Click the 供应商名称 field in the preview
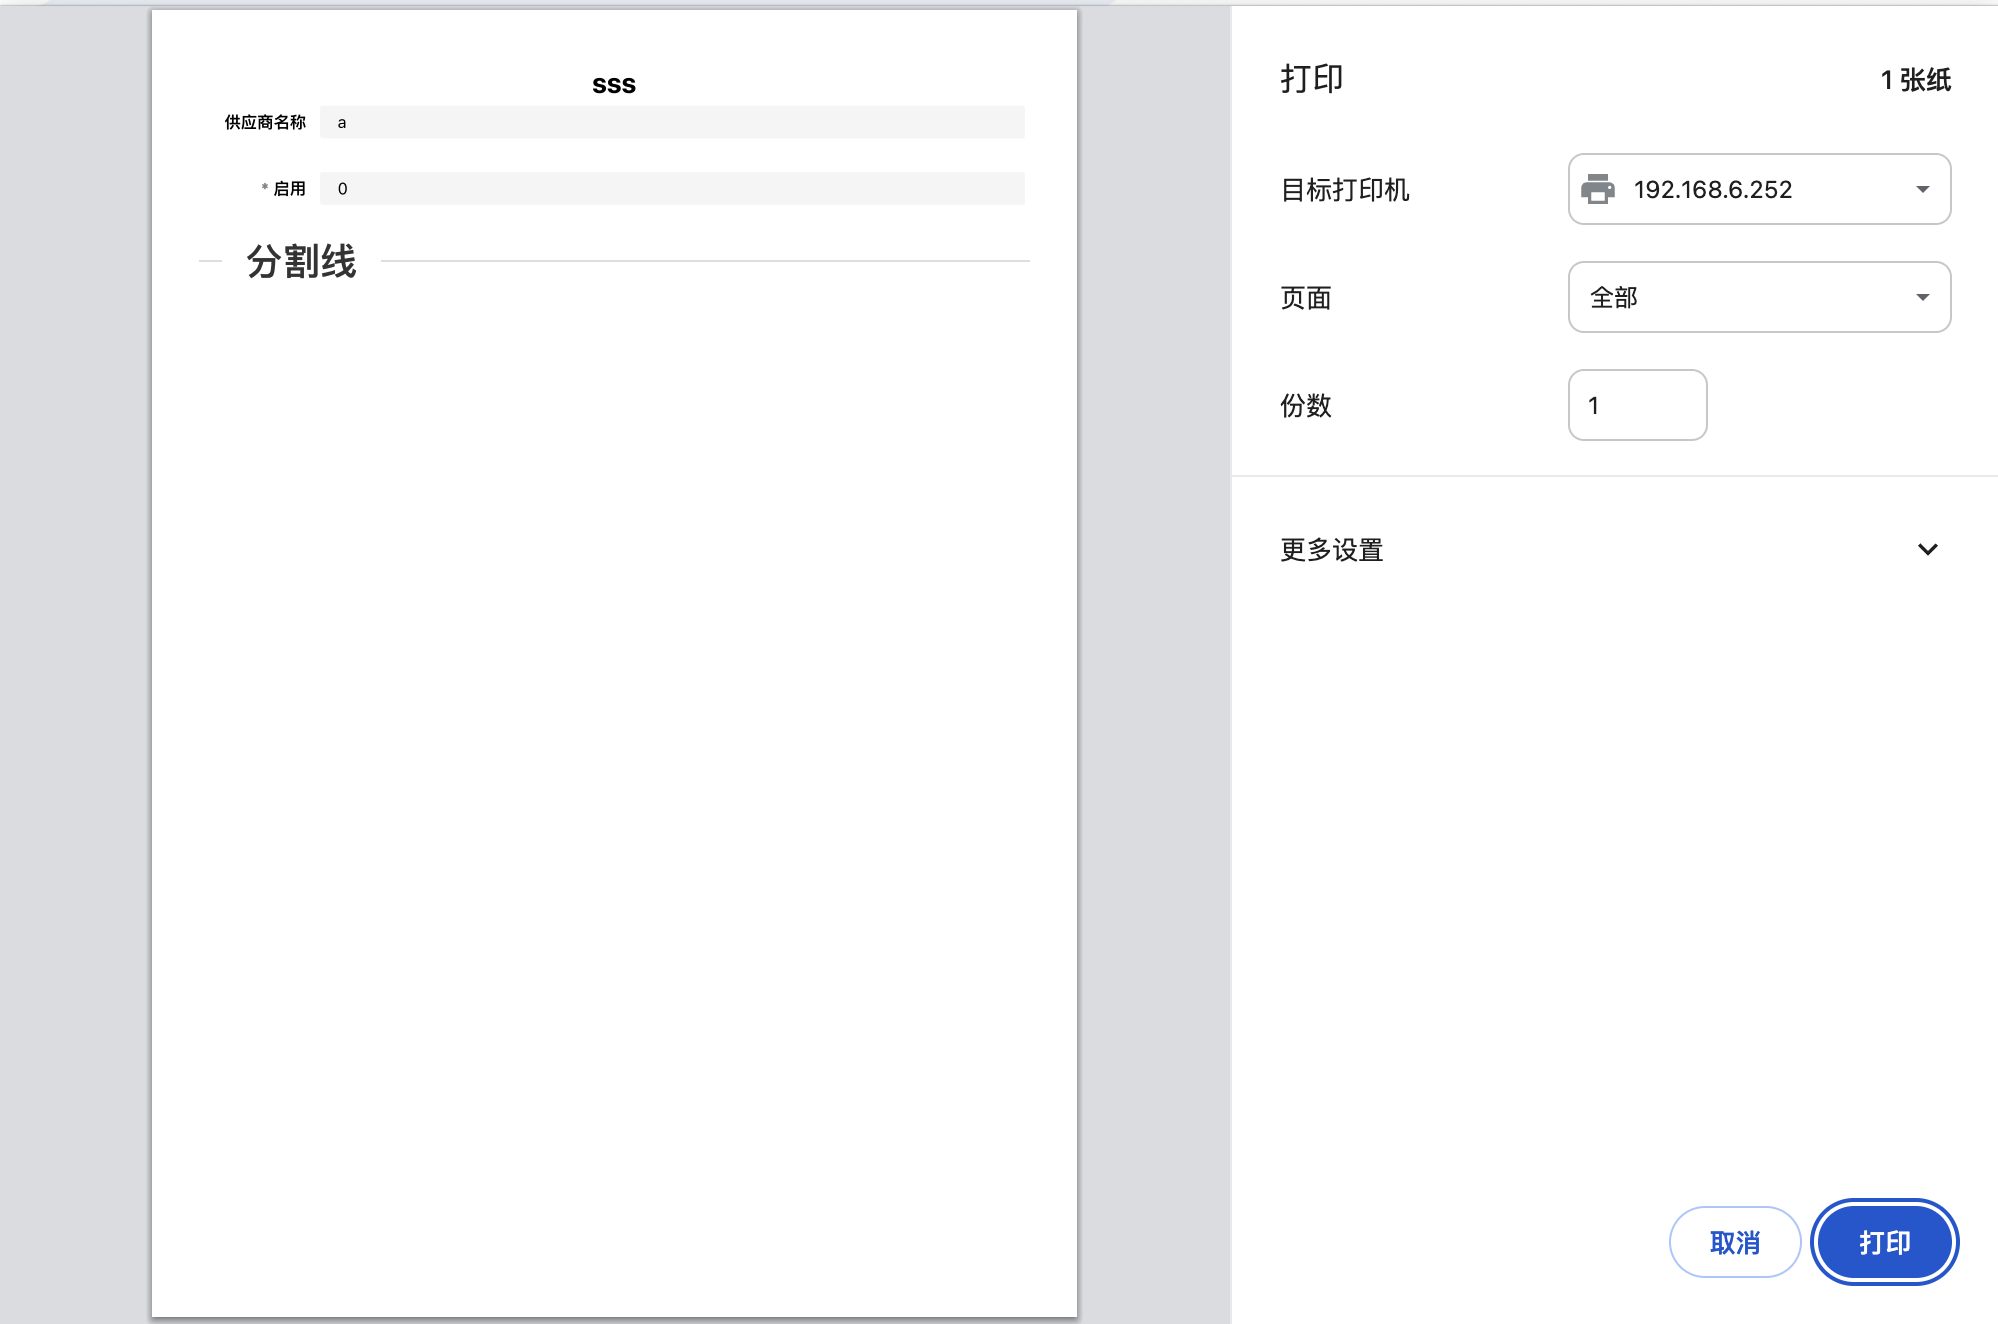Image resolution: width=1998 pixels, height=1324 pixels. coord(670,122)
